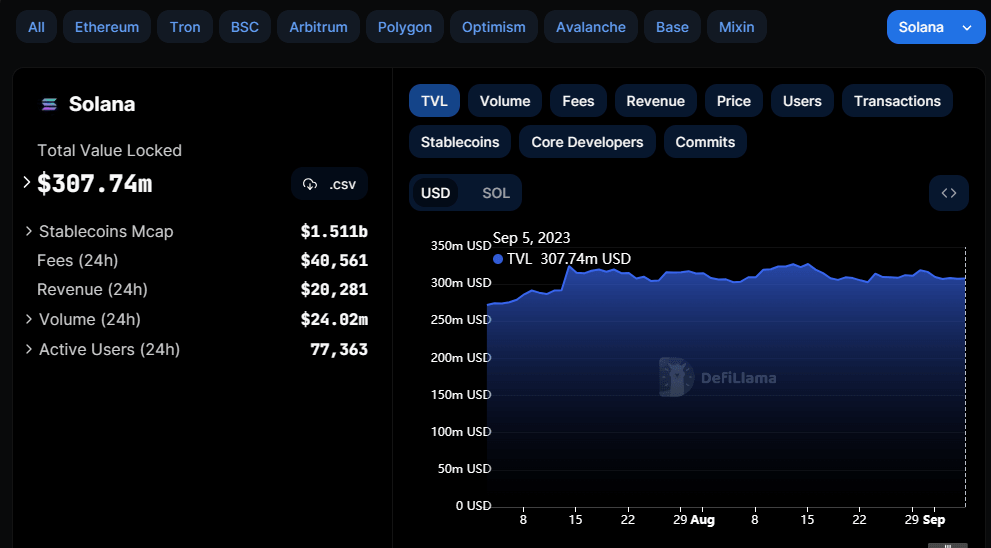Toggle the Volume chart metric

(505, 101)
